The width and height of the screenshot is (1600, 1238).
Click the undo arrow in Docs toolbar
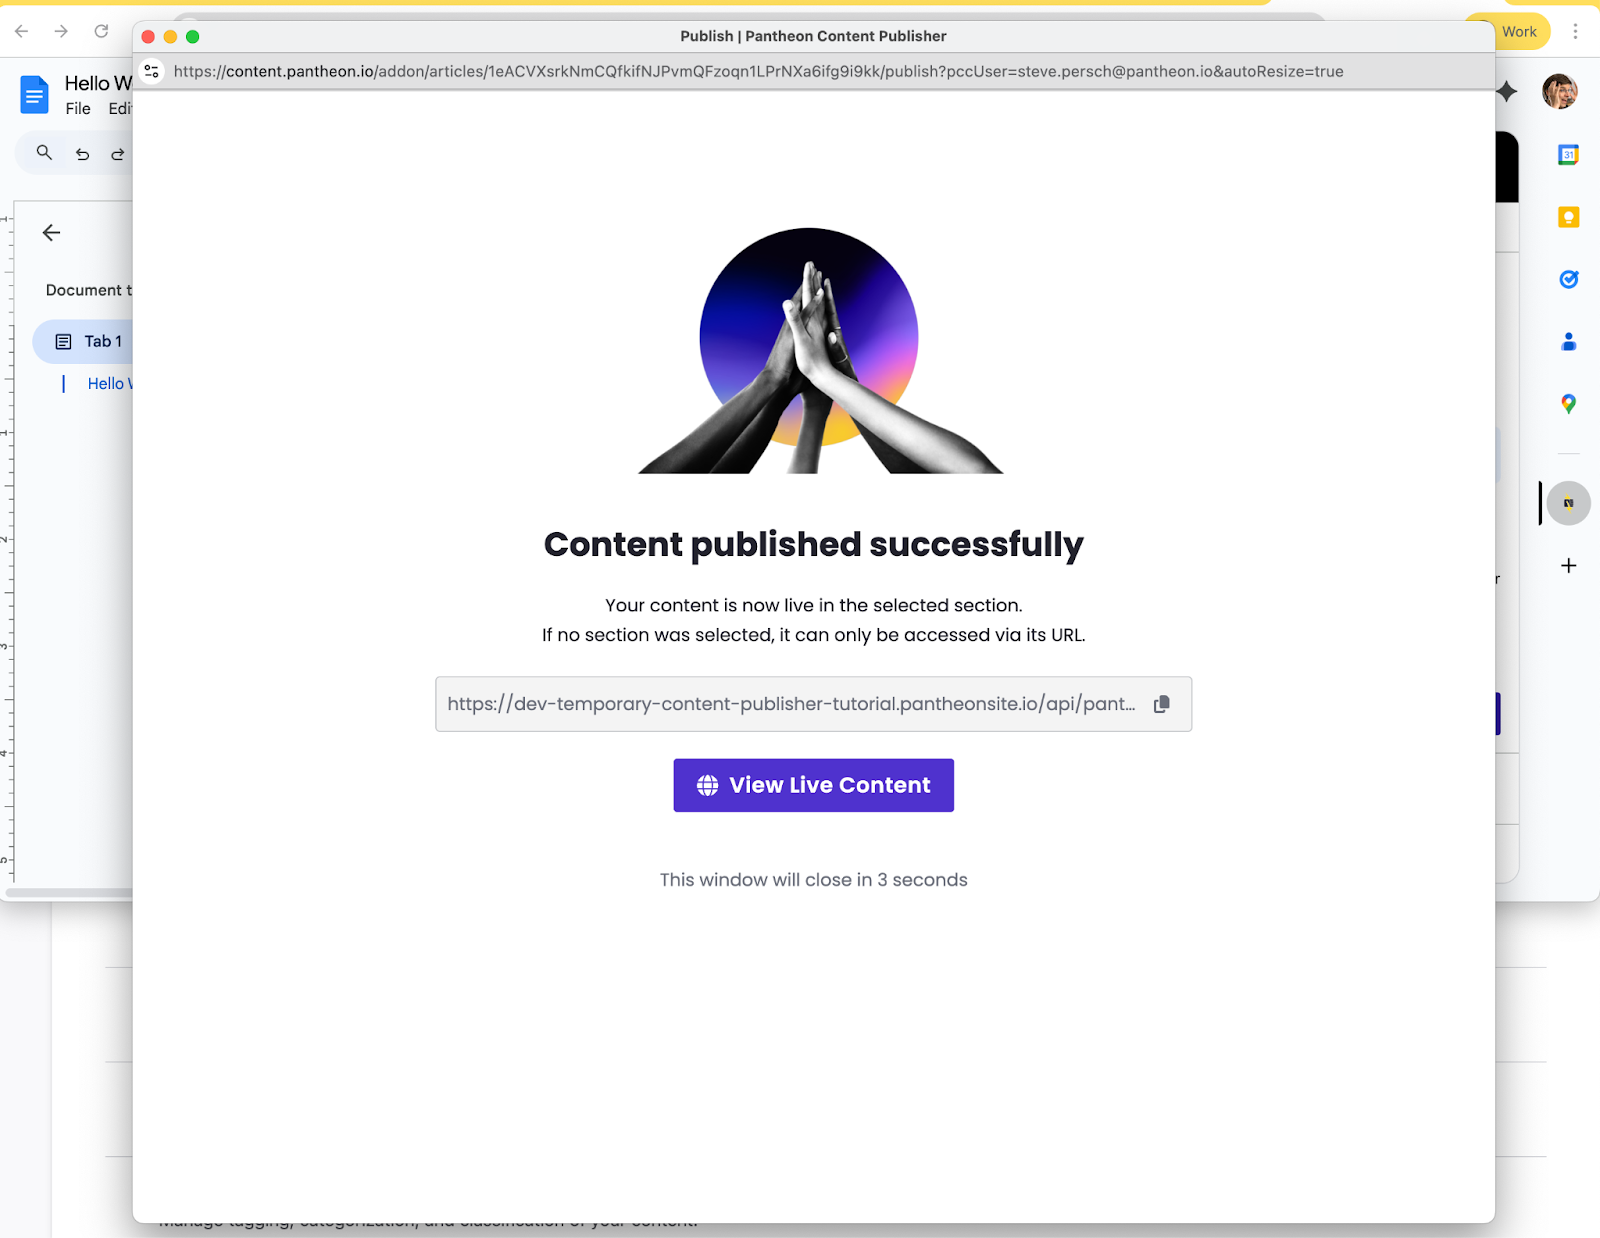[83, 154]
